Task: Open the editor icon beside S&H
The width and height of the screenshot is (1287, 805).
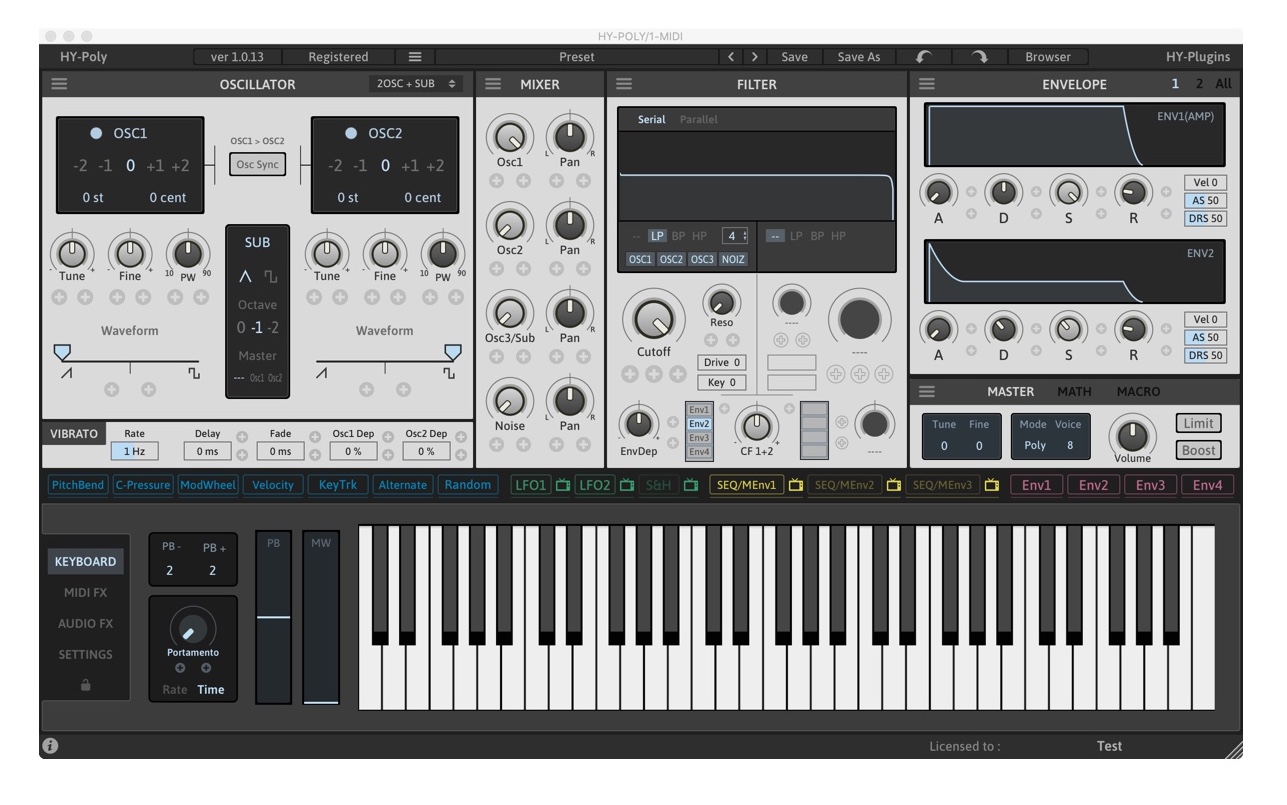Action: [691, 486]
